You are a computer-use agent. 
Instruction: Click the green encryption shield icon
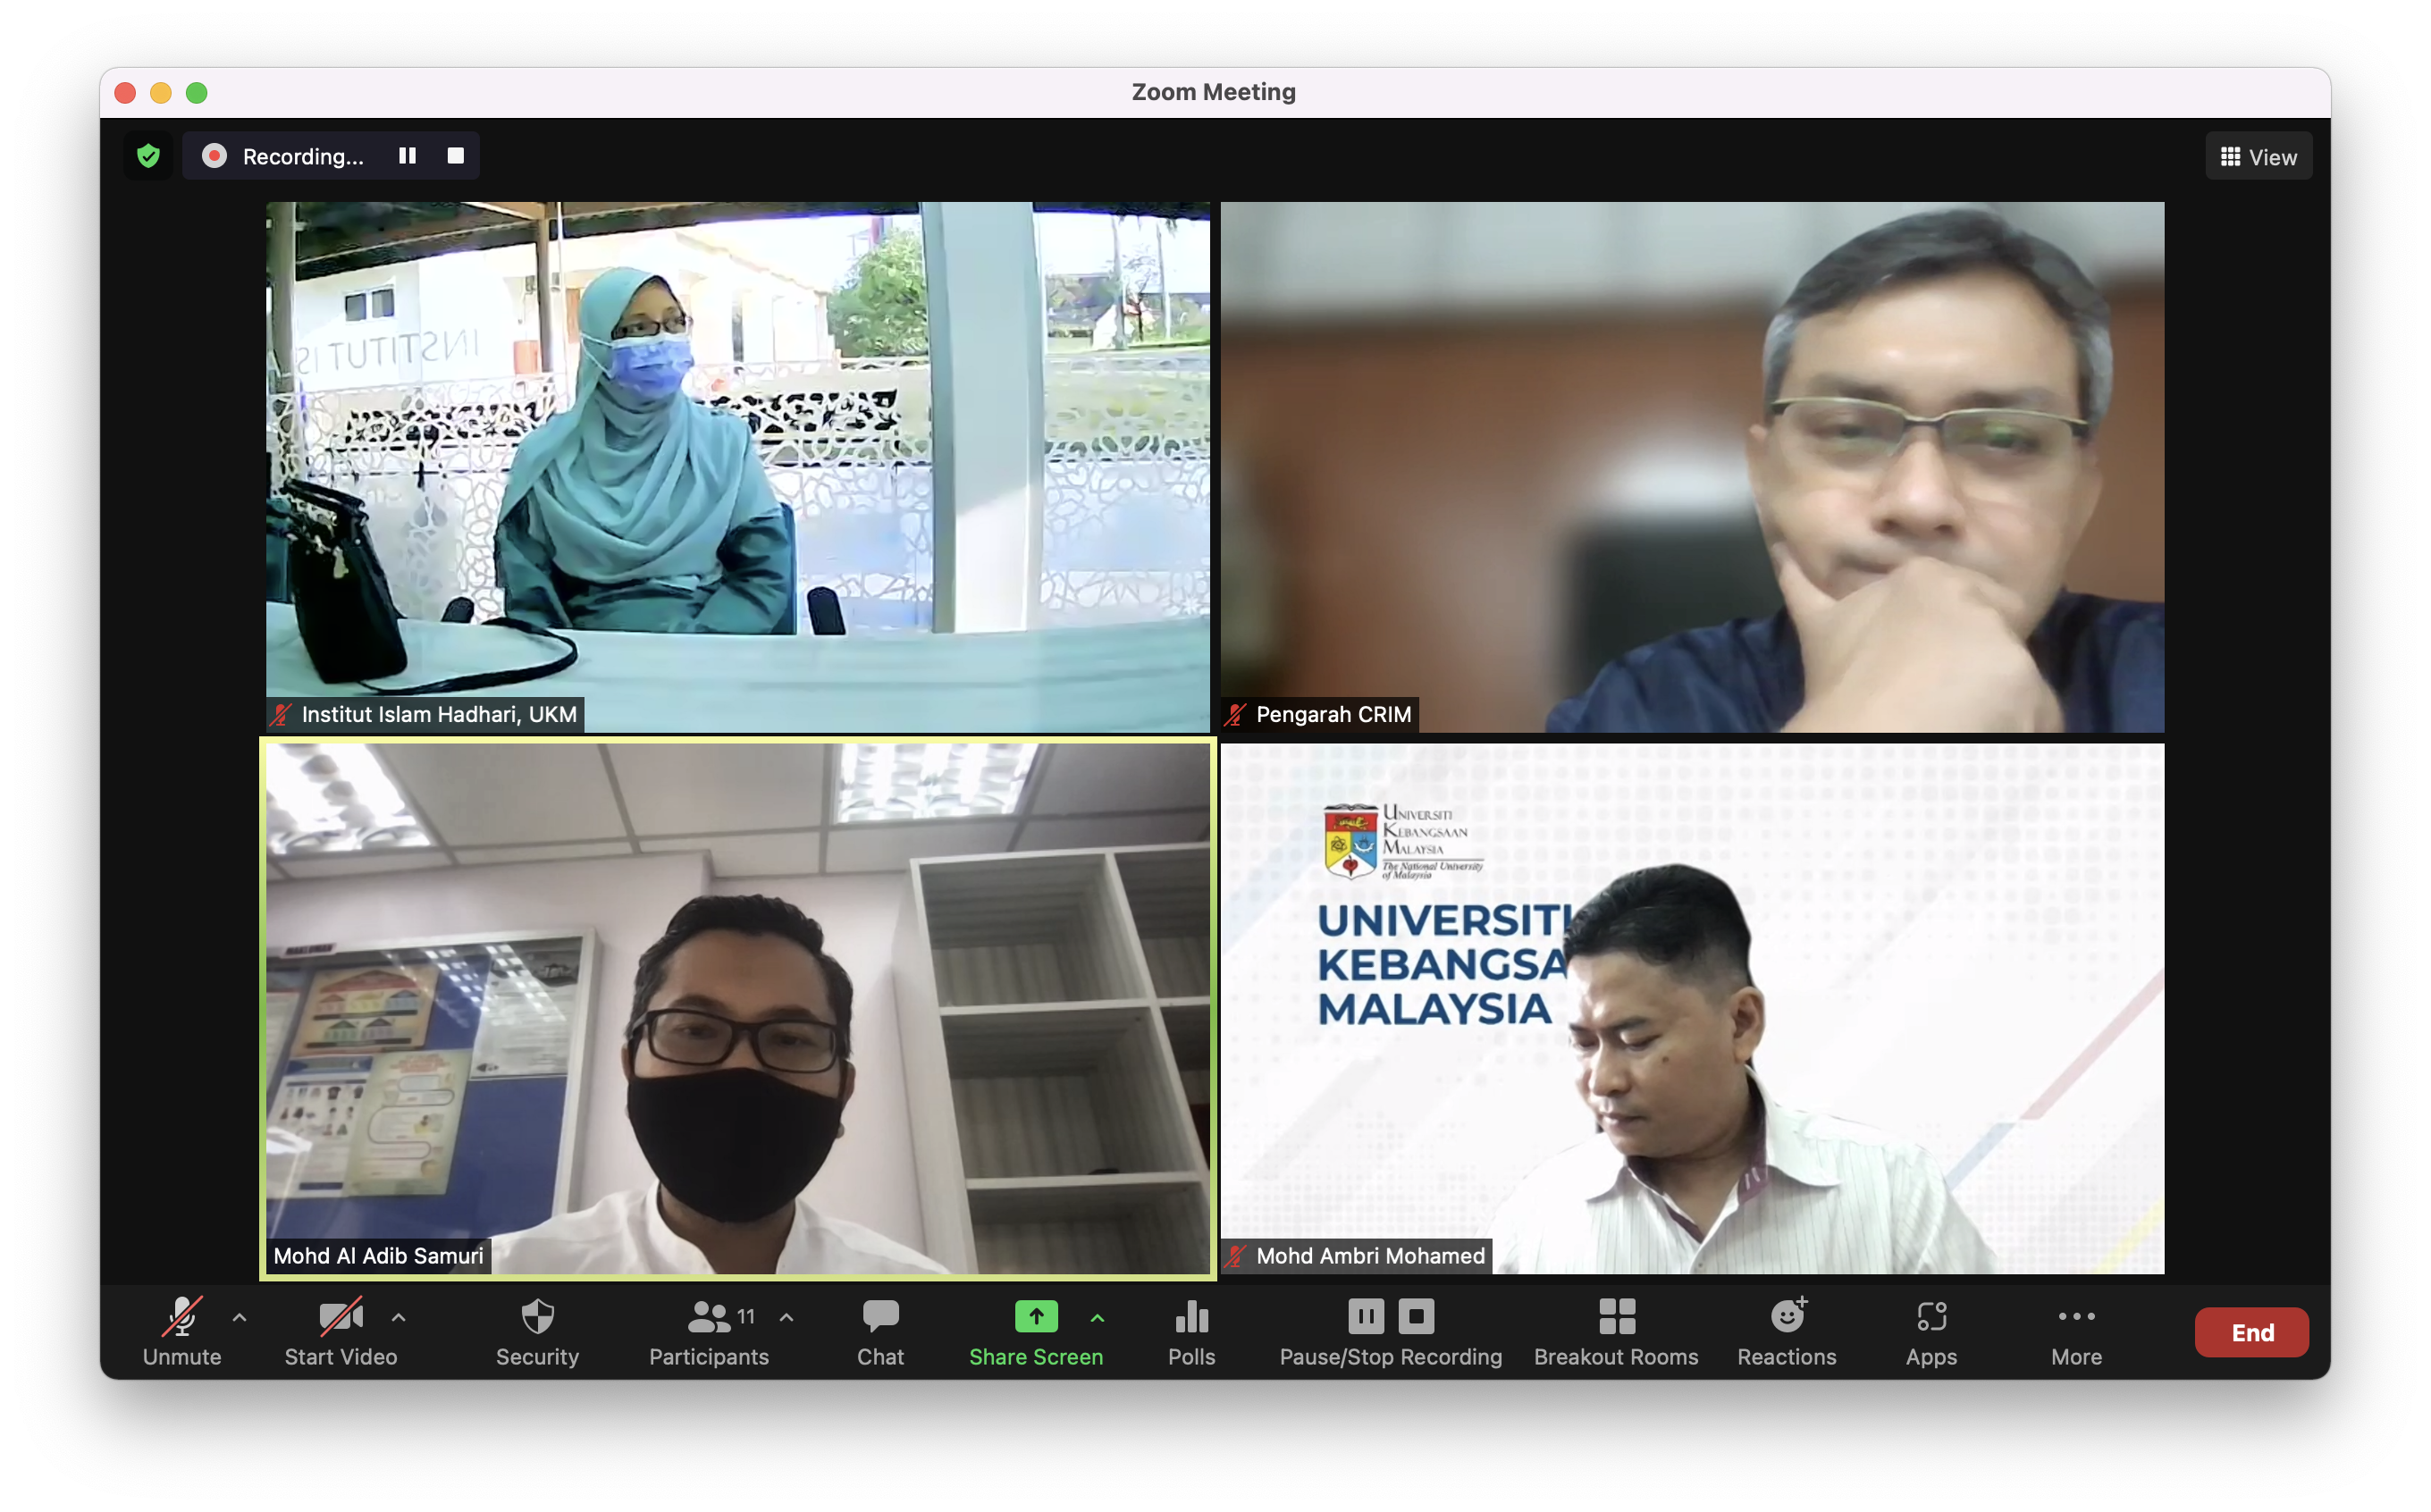[149, 156]
